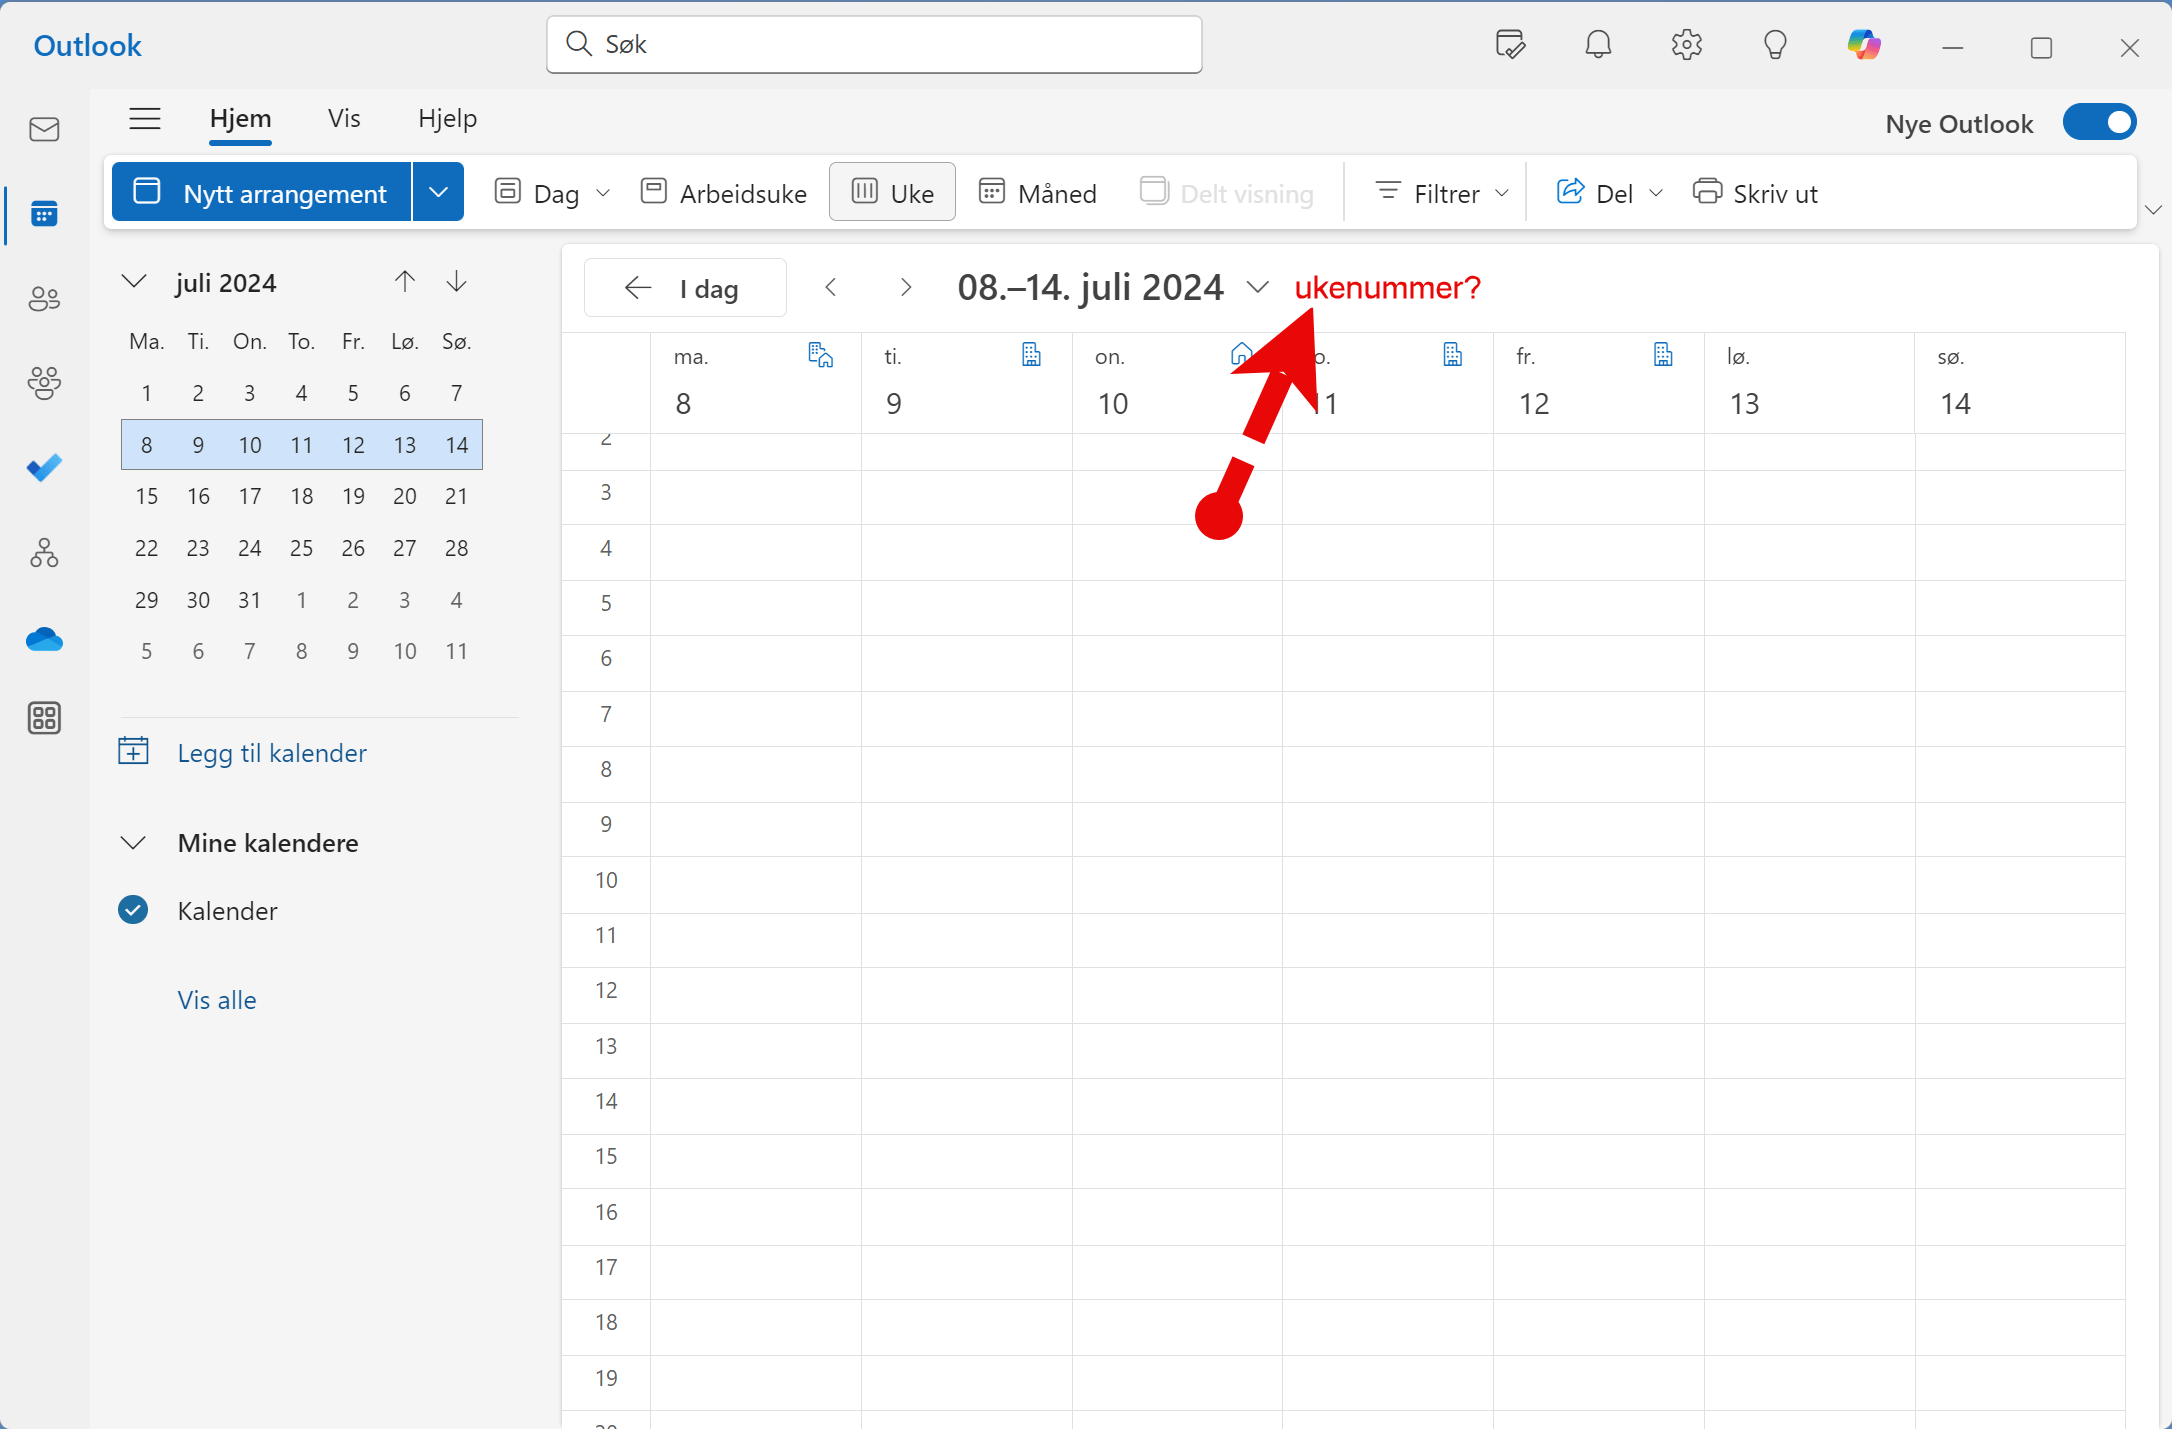Collapse the Mine kalendere section
Image resolution: width=2172 pixels, height=1429 pixels.
133,843
